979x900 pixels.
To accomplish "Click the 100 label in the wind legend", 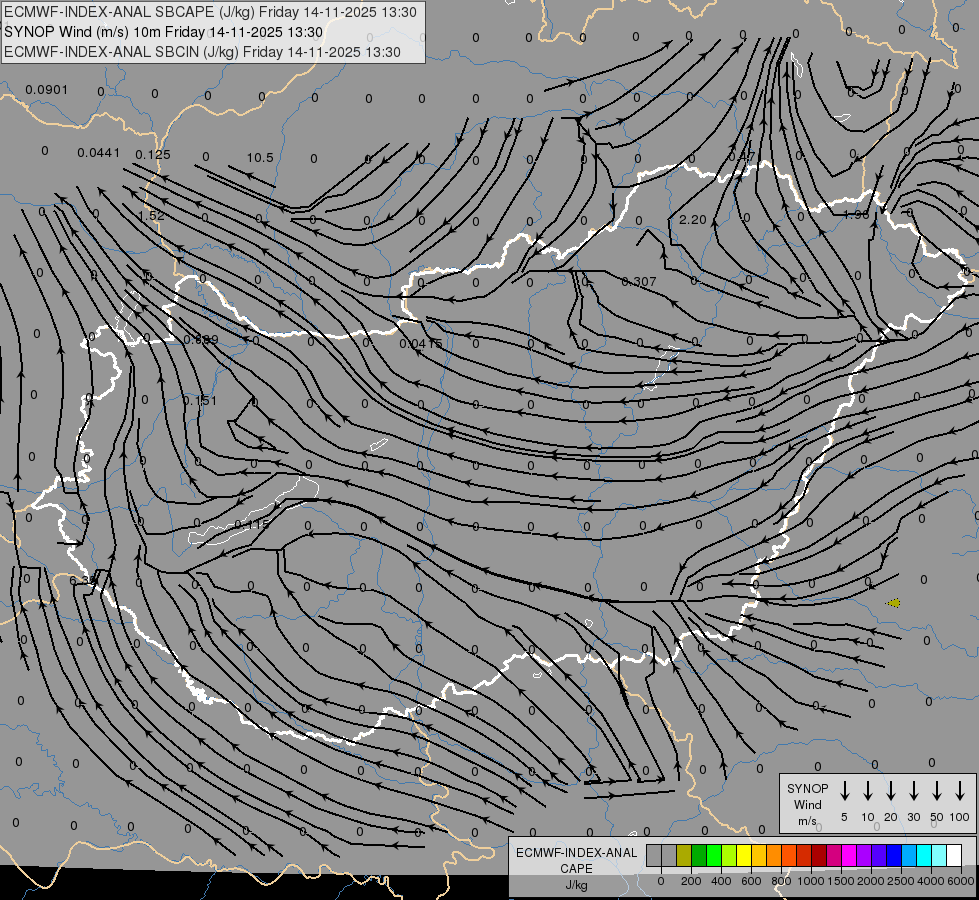I will [x=960, y=817].
